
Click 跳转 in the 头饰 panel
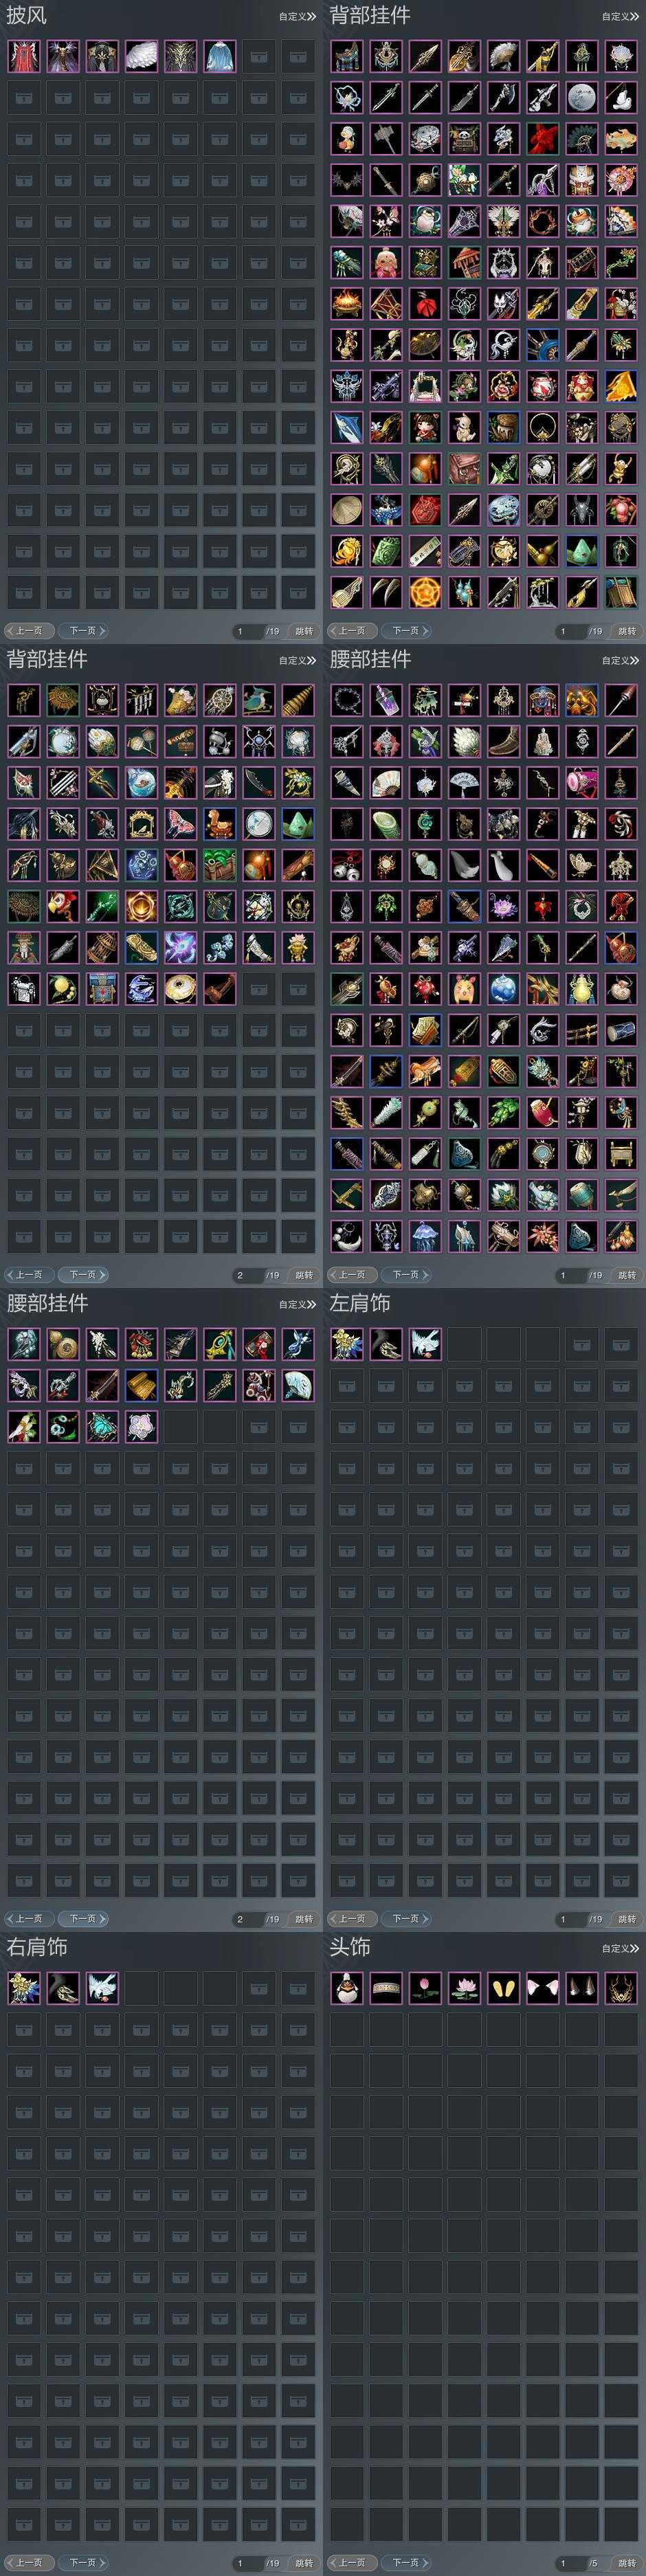626,2563
